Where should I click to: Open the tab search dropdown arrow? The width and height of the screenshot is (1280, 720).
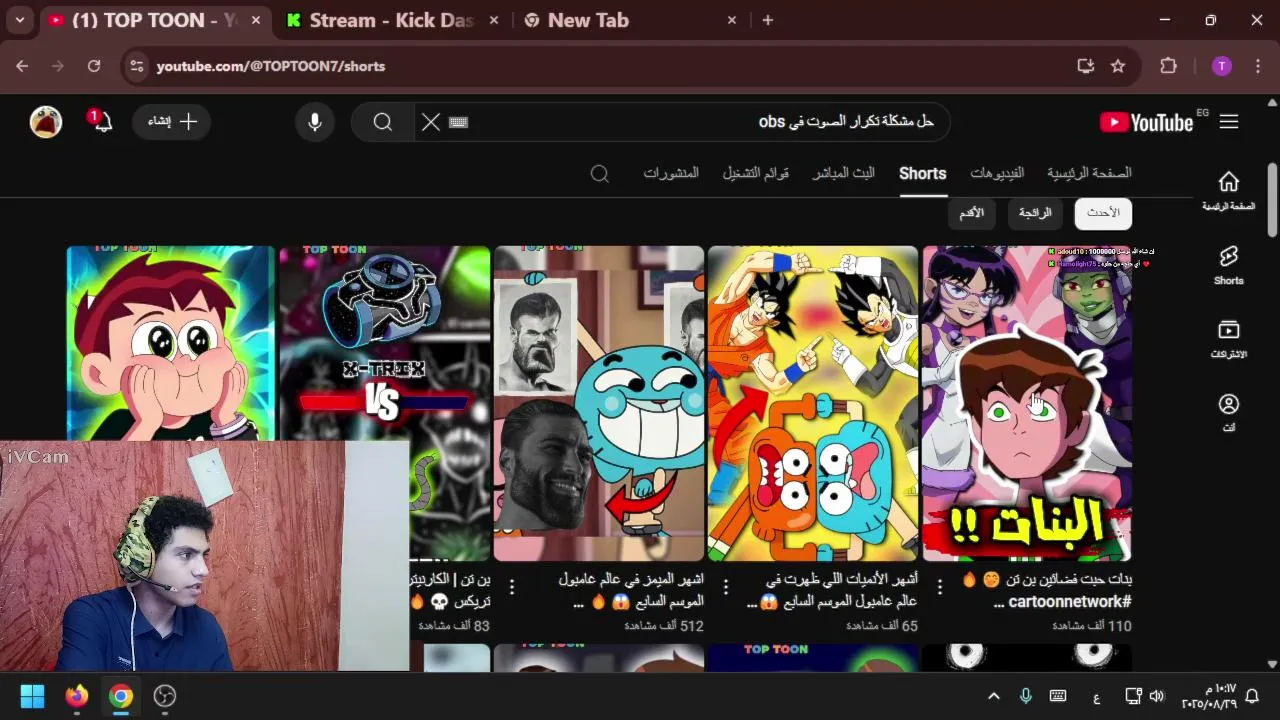coord(20,20)
